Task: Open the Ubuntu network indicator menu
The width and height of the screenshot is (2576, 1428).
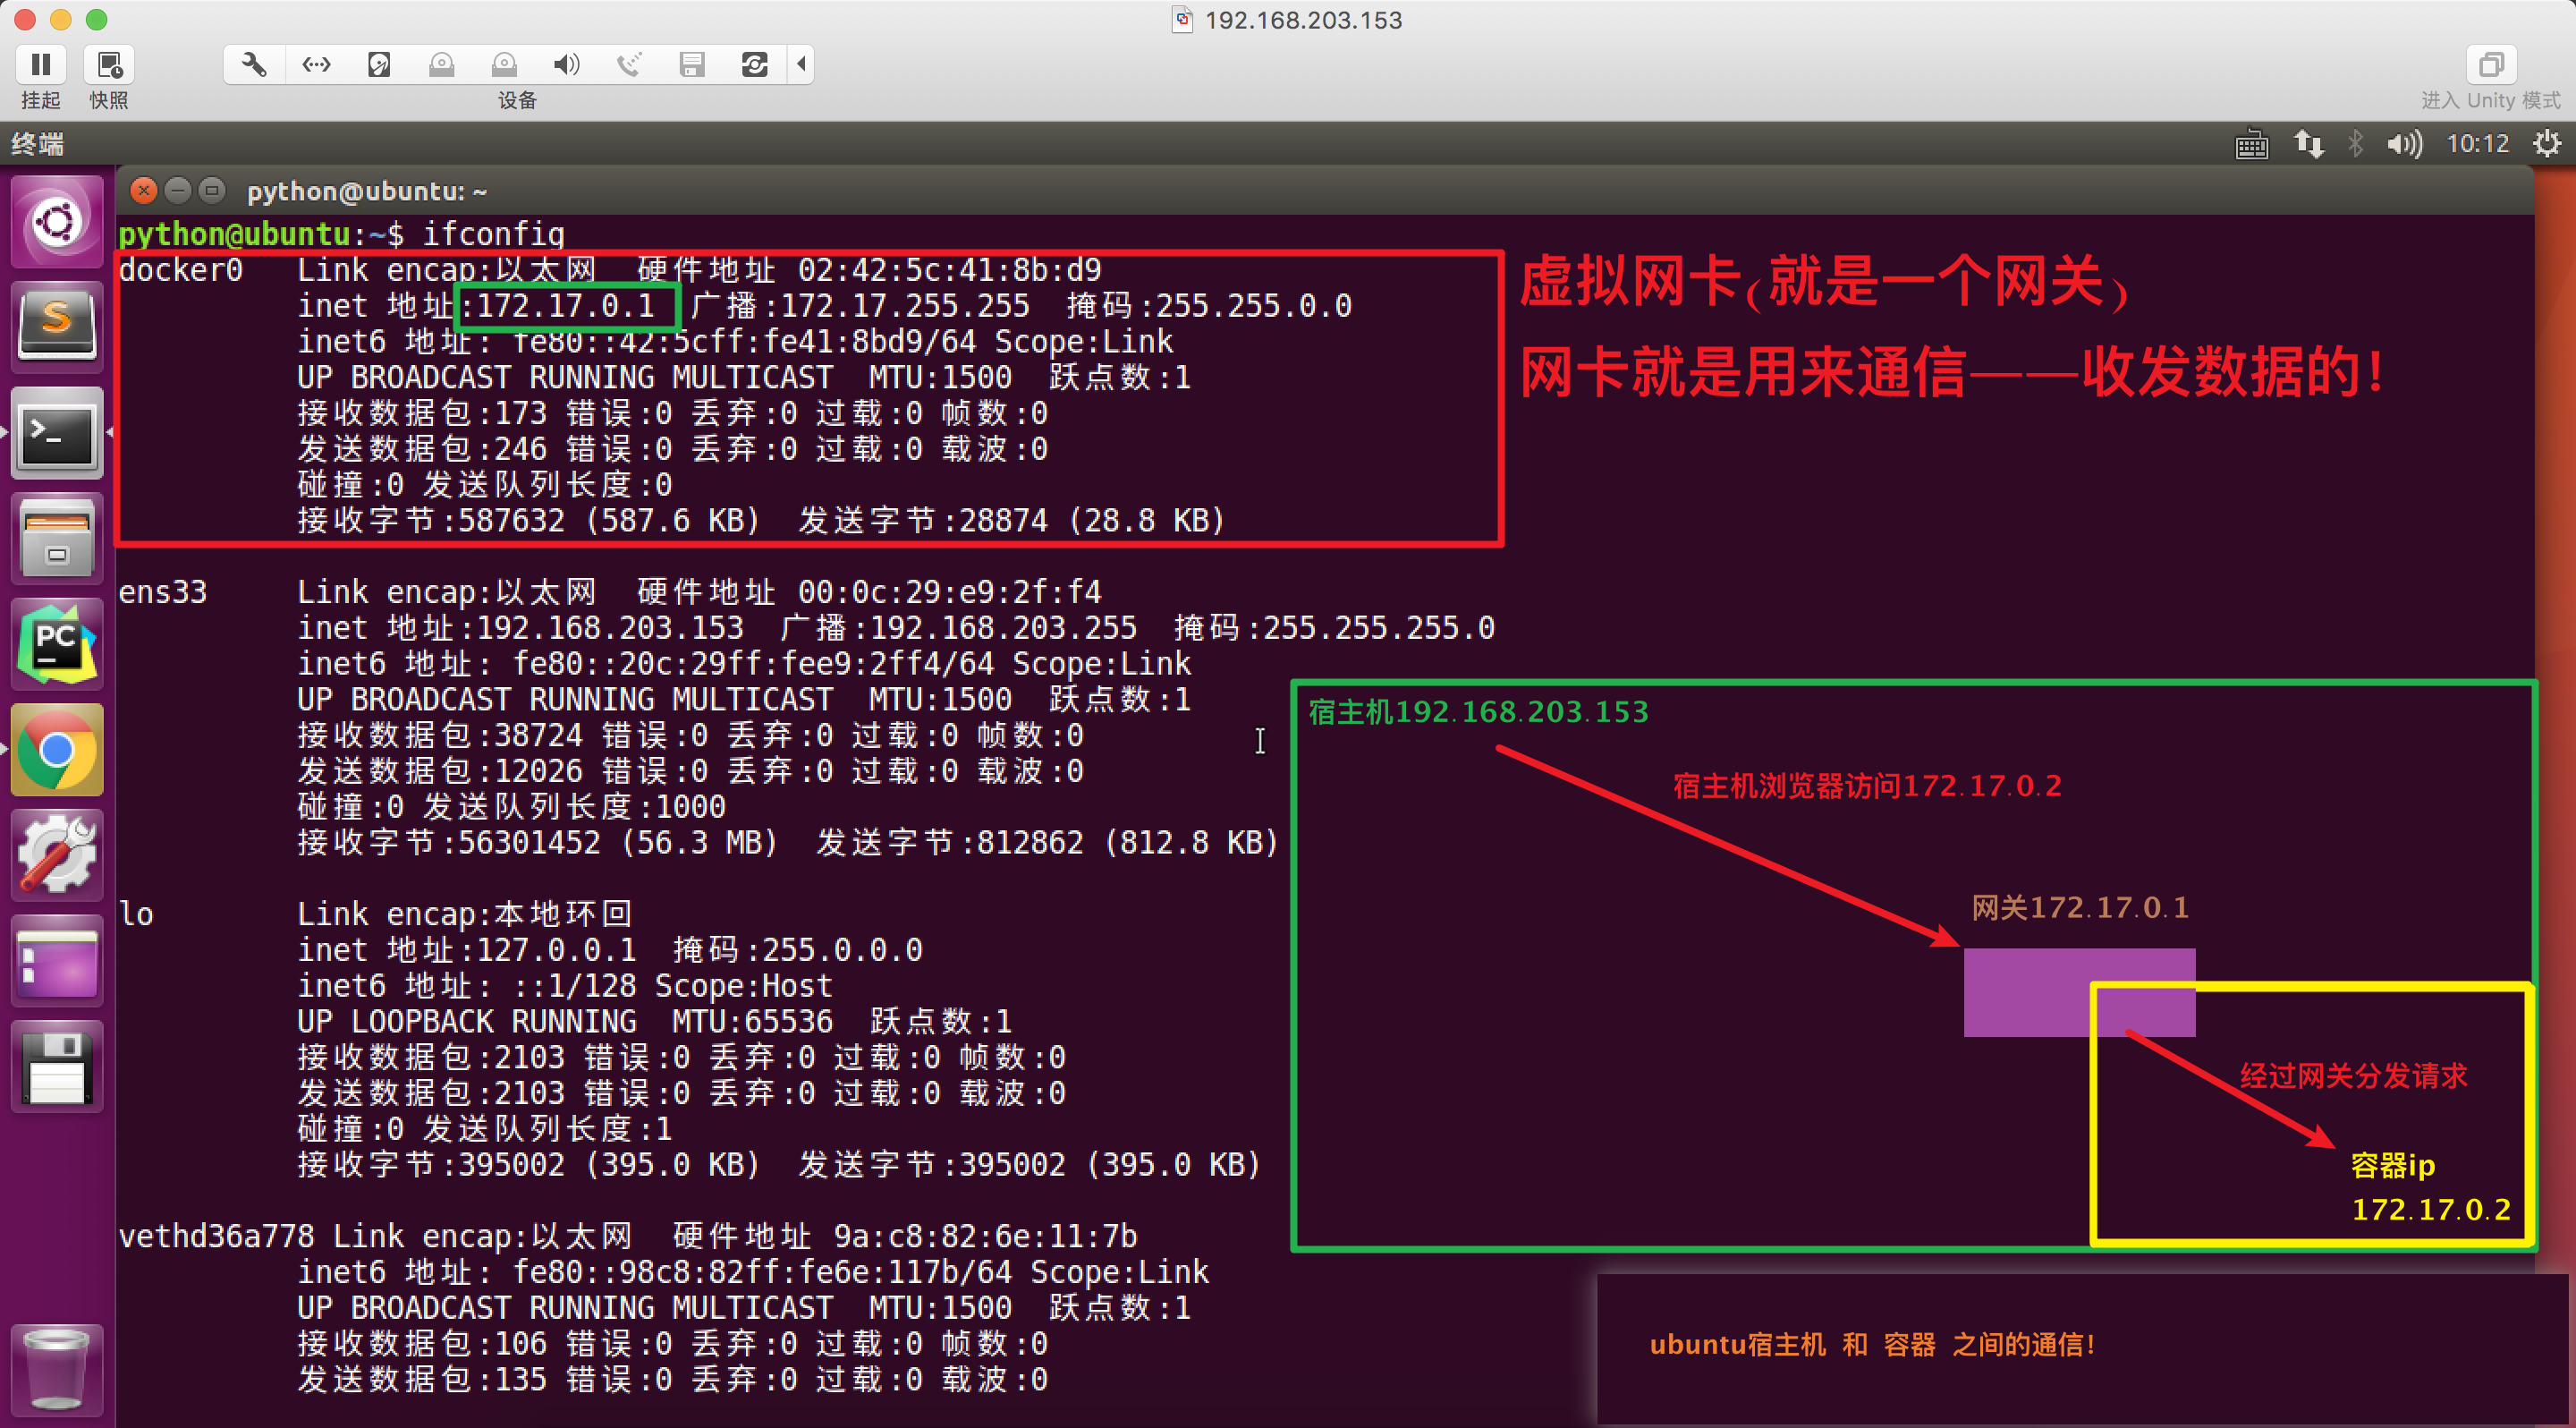Action: pyautogui.click(x=2308, y=144)
